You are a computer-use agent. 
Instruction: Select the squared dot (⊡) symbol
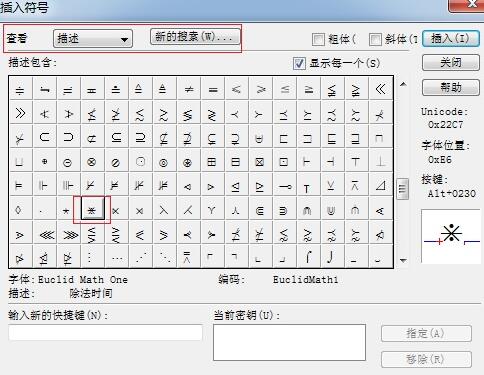[284, 162]
